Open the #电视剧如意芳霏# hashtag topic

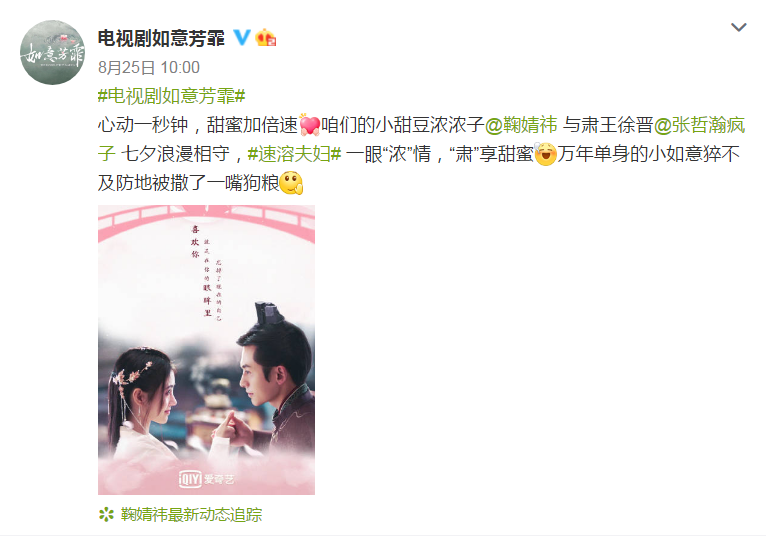(171, 96)
